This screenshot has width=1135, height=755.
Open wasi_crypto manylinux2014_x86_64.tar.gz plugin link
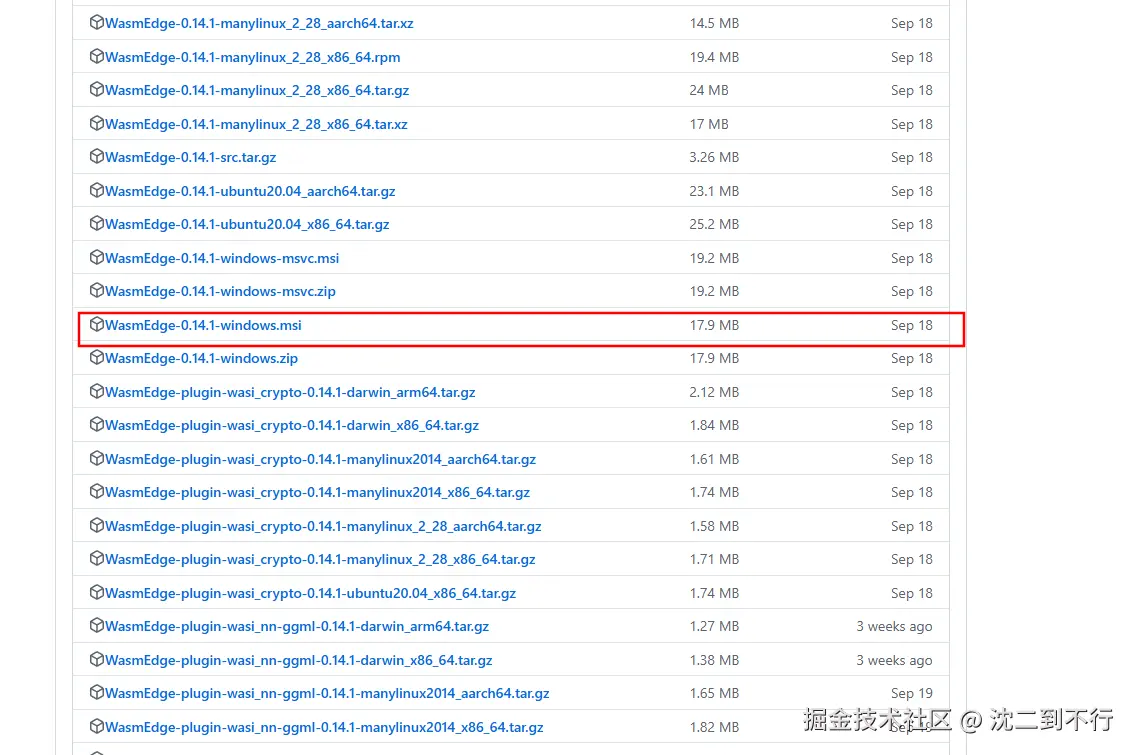(317, 492)
